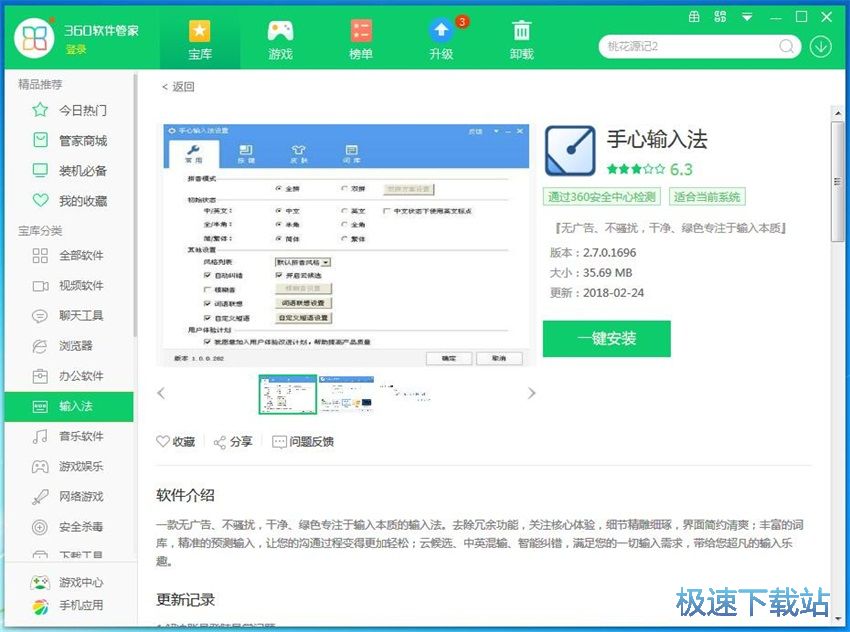The width and height of the screenshot is (850, 632).
Task: Click the 更新记录 heading
Action: tap(185, 599)
